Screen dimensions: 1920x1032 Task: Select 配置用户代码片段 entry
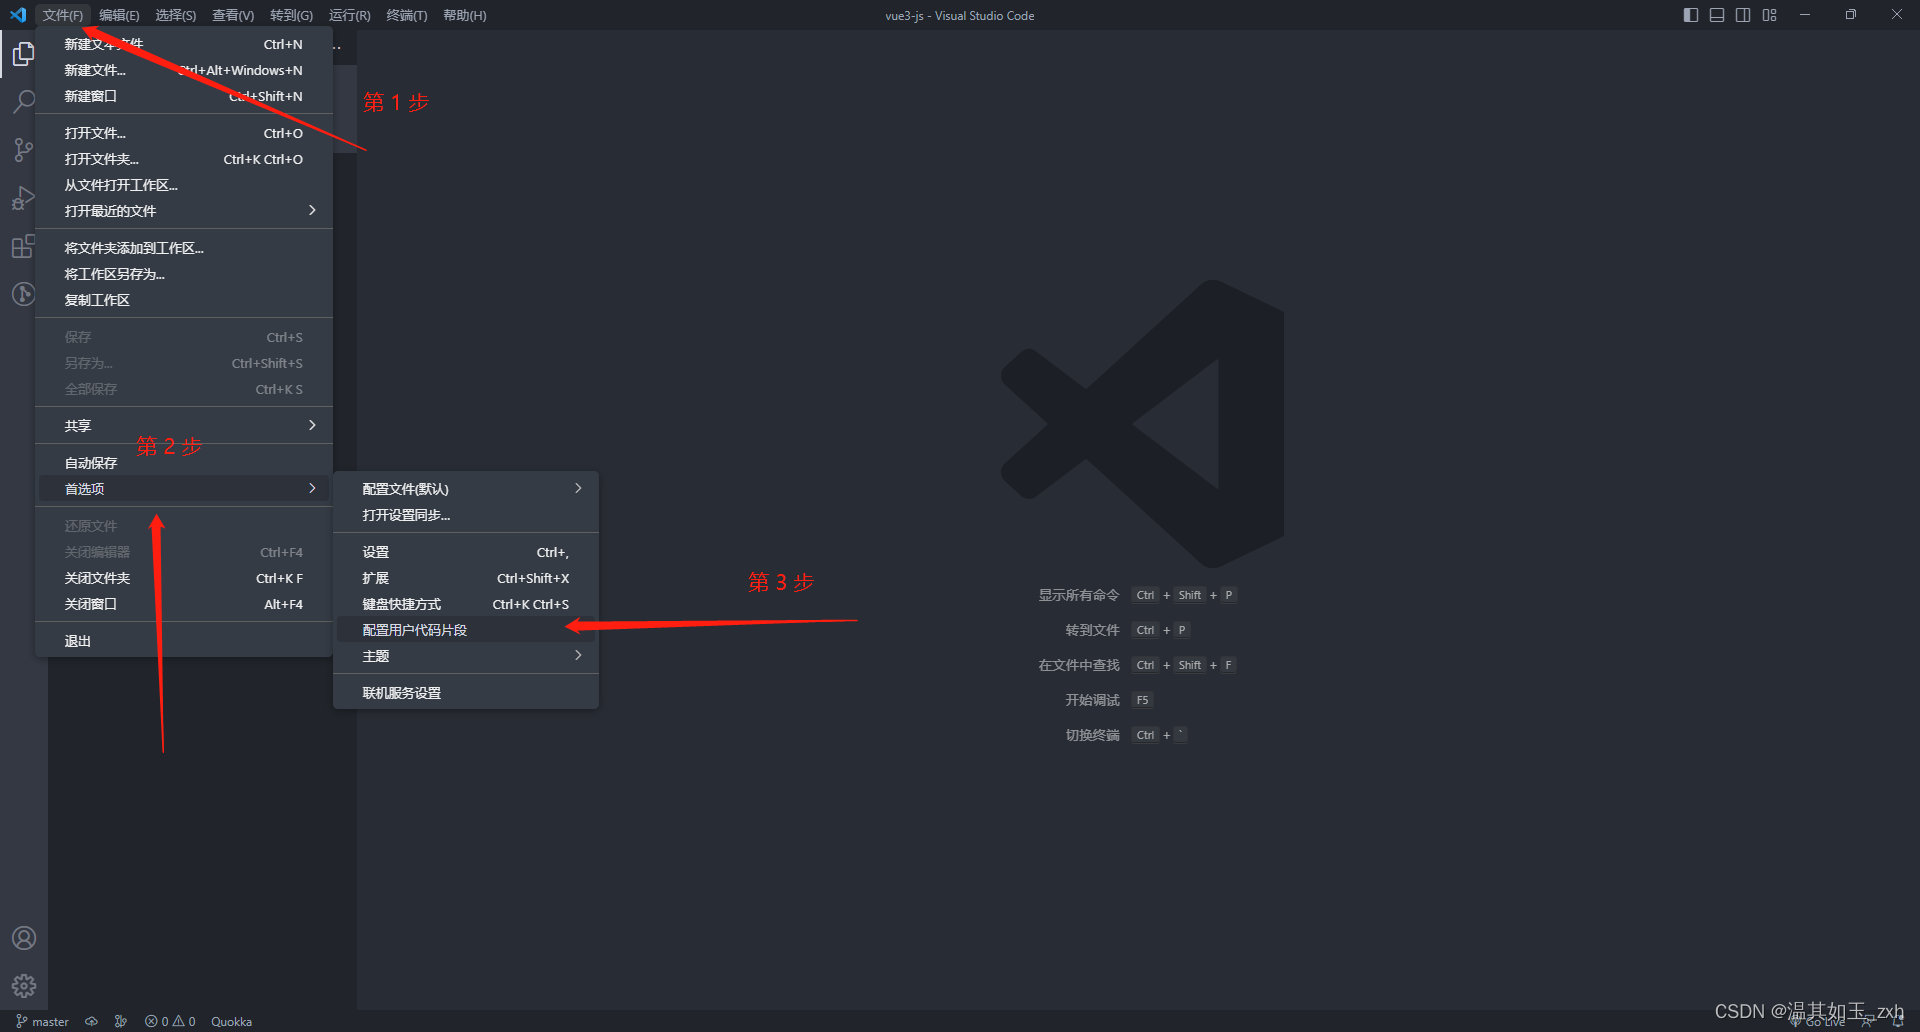coord(466,630)
